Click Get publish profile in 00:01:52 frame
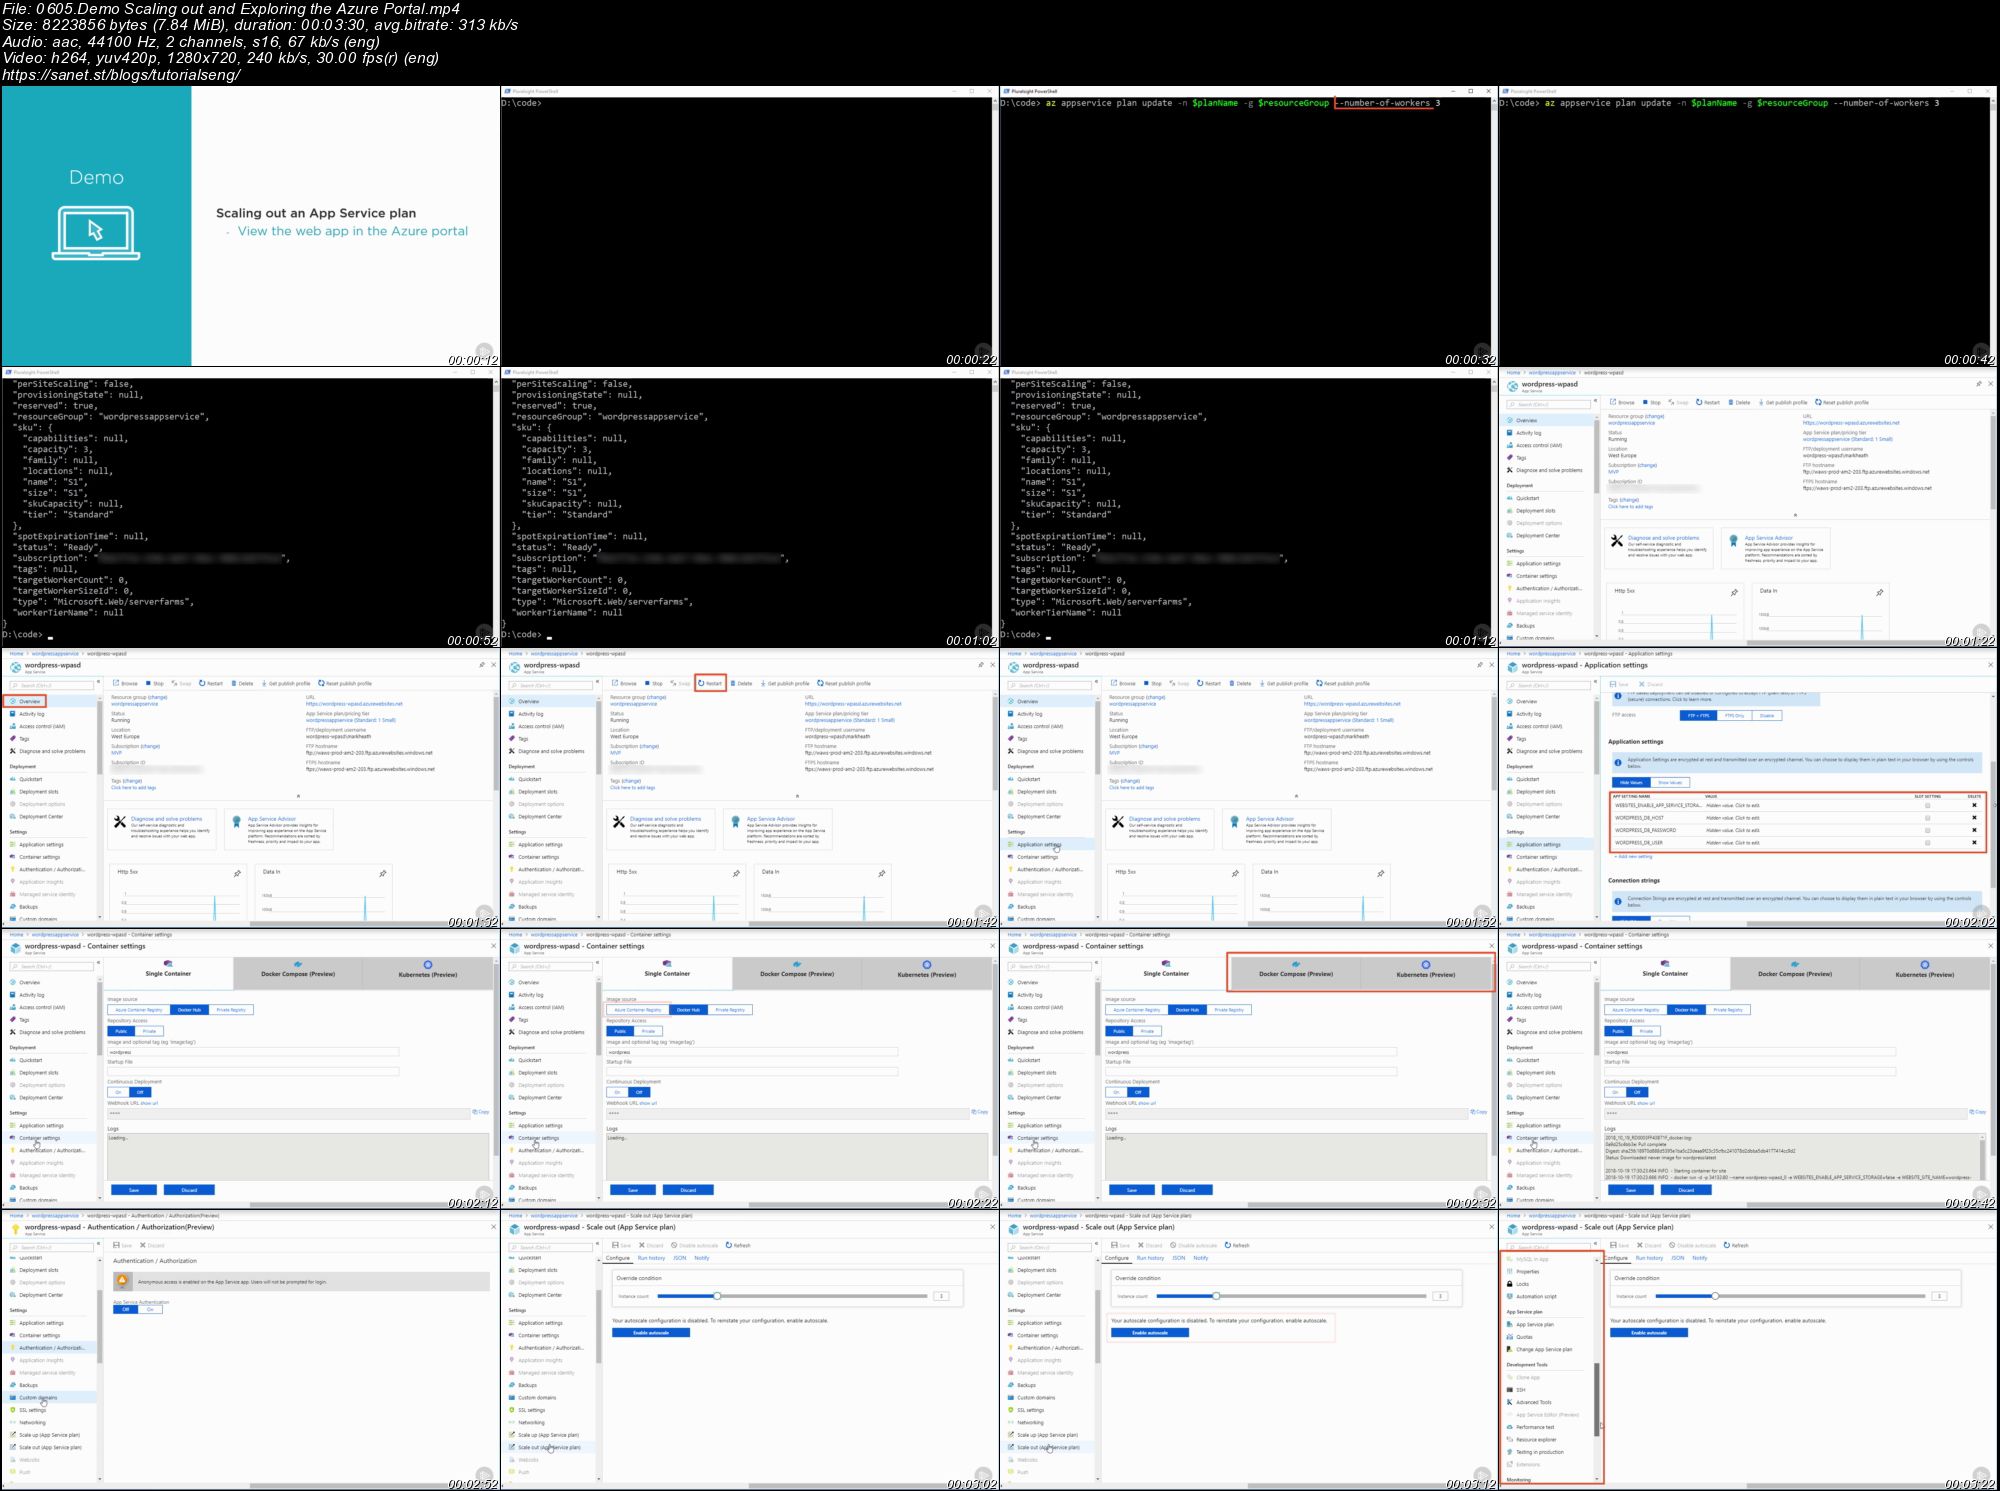 point(1284,683)
